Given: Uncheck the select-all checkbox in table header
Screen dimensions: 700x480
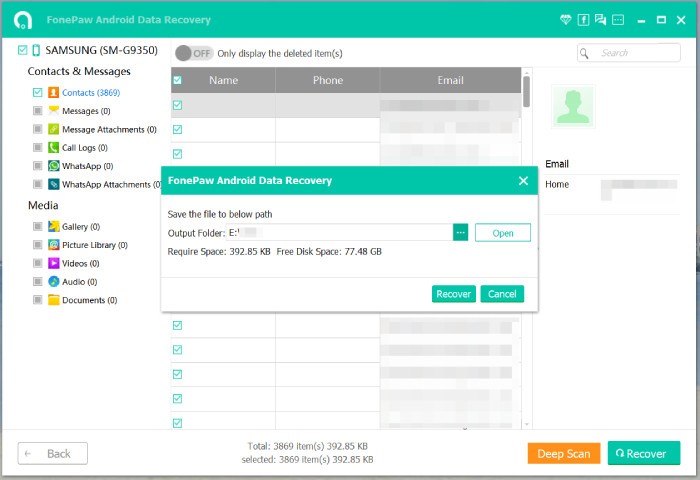Looking at the screenshot, I should [x=178, y=80].
